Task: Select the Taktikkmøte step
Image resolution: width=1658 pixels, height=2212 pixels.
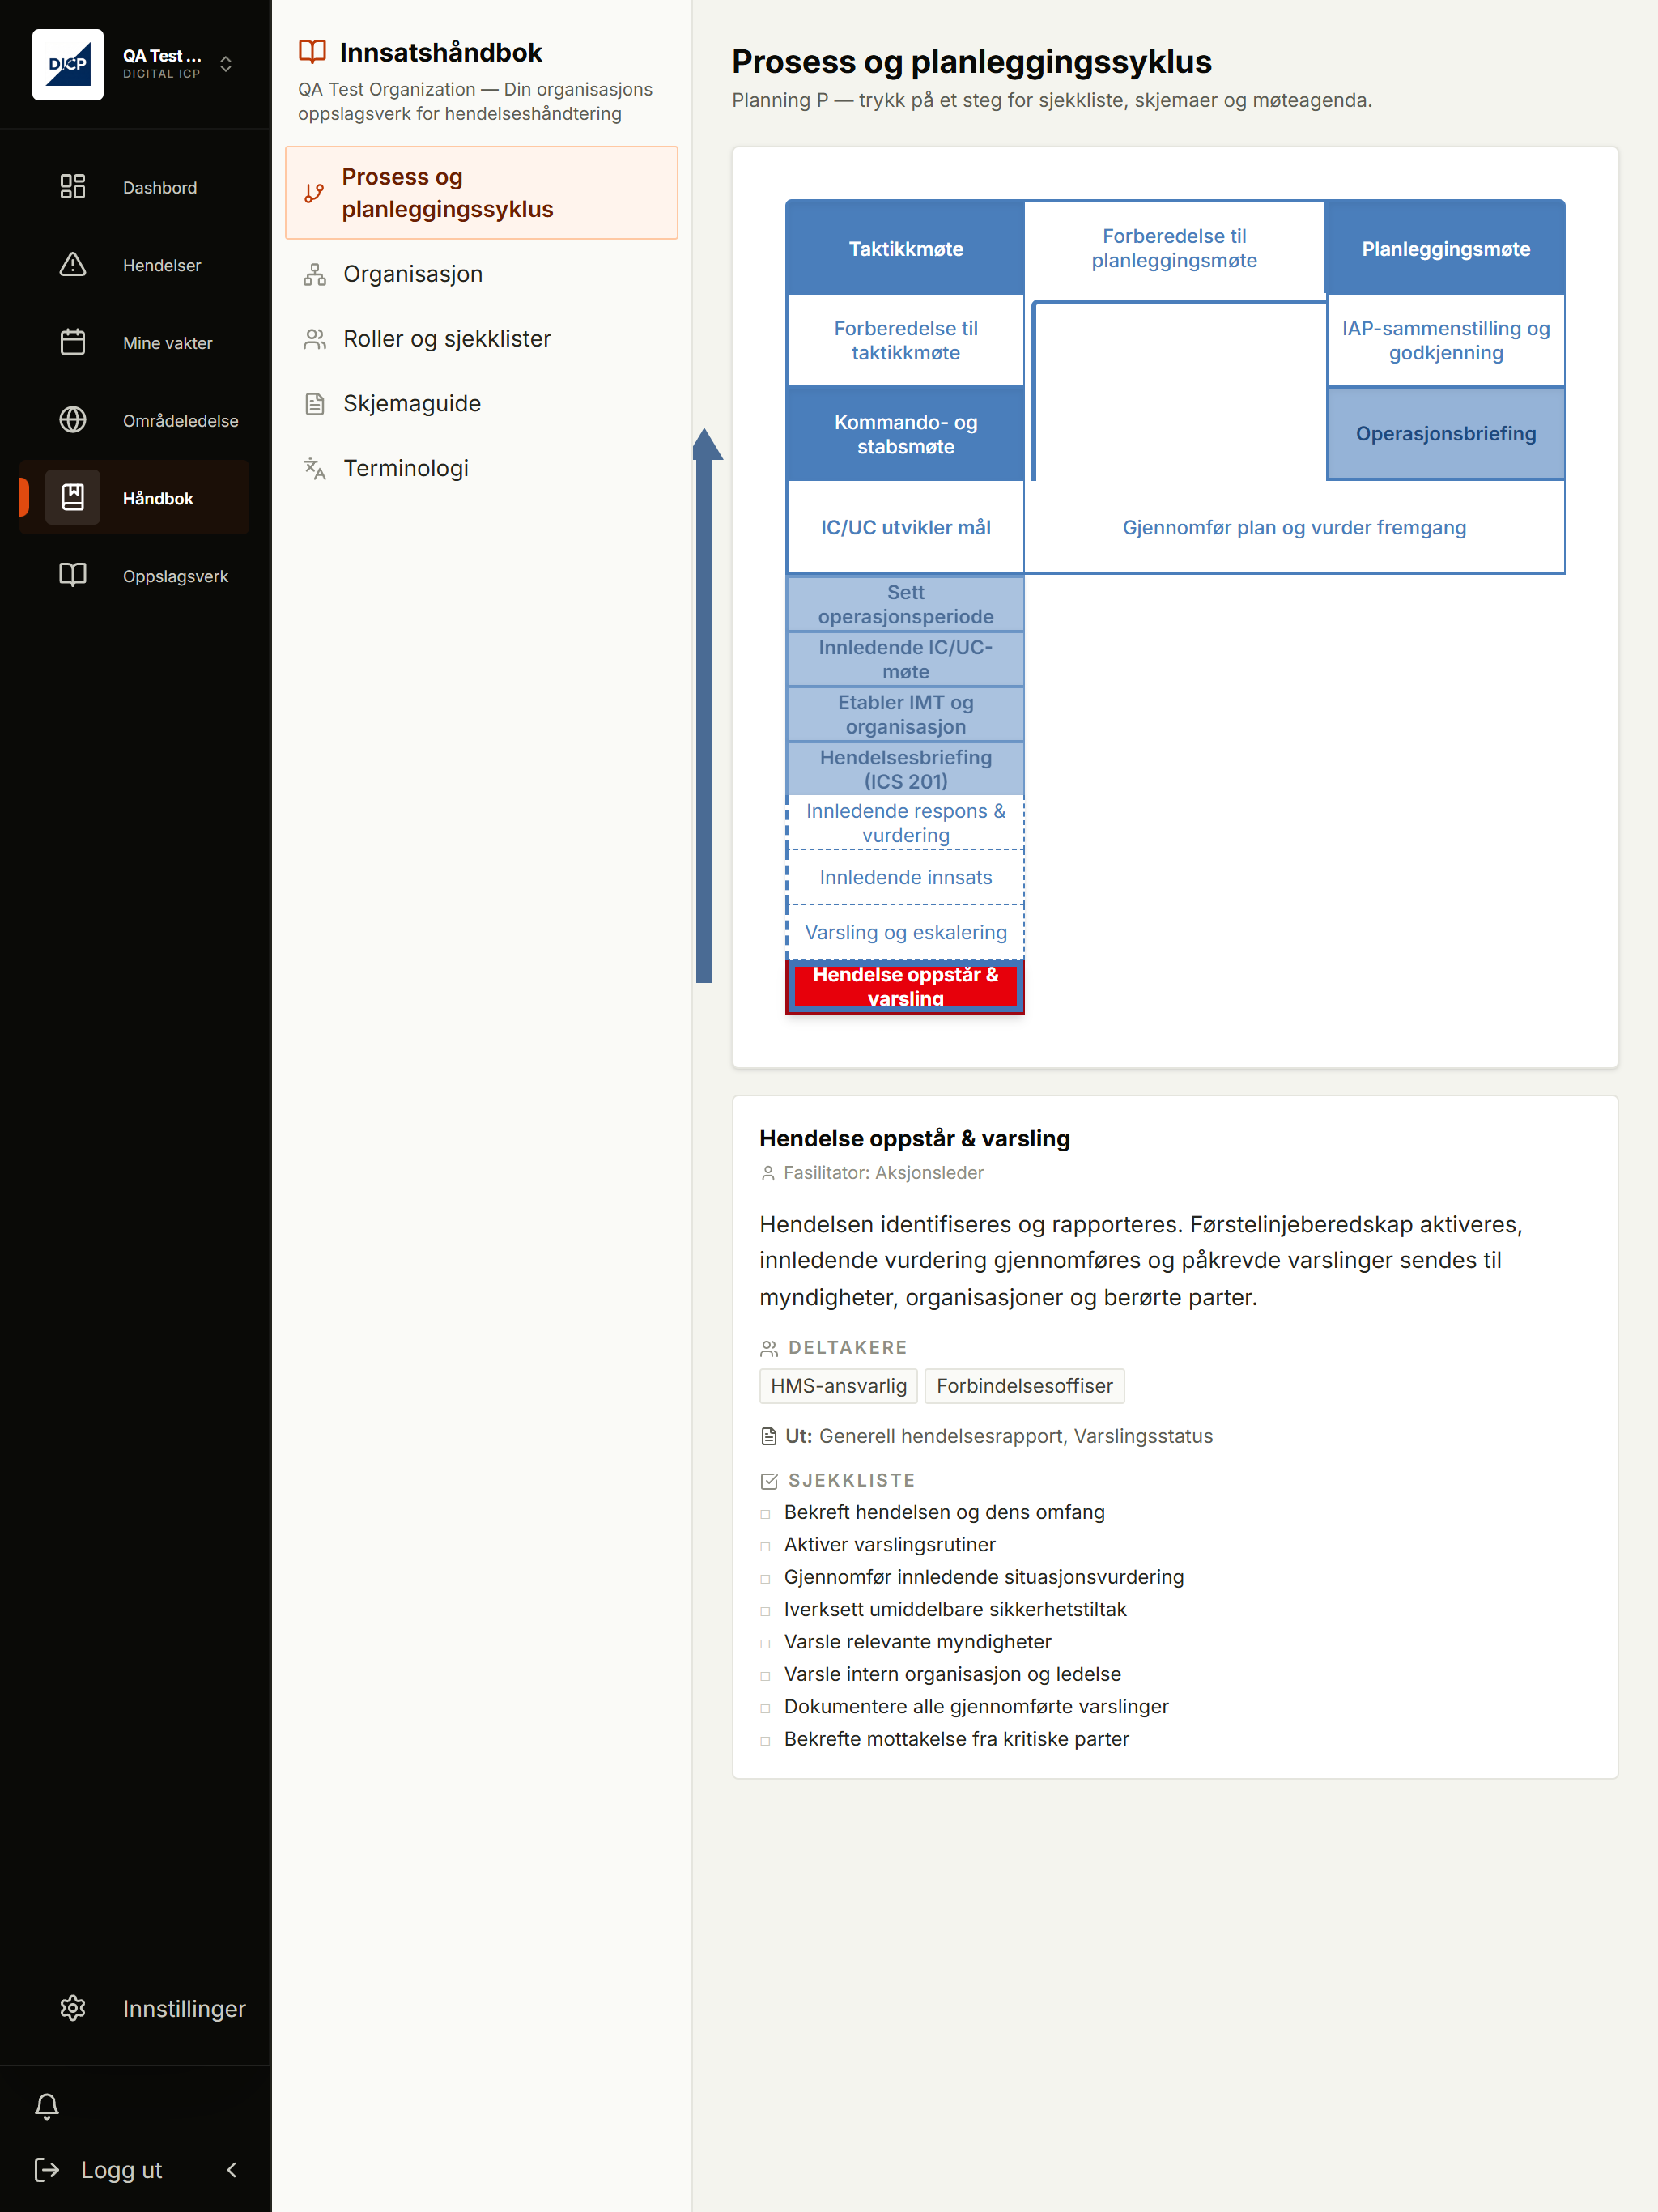Action: 905,248
